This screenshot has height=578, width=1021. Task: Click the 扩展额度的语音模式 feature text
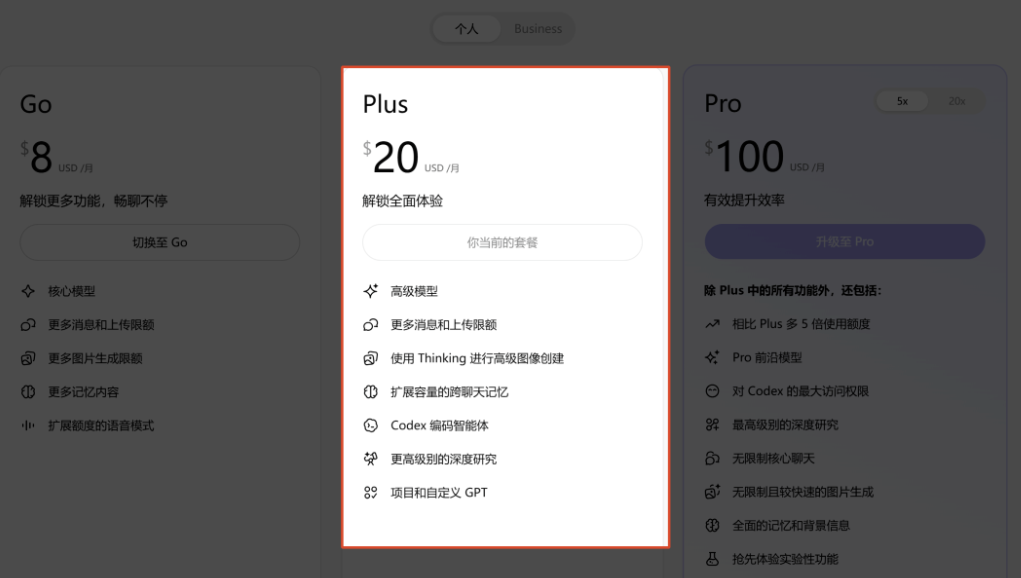click(101, 426)
